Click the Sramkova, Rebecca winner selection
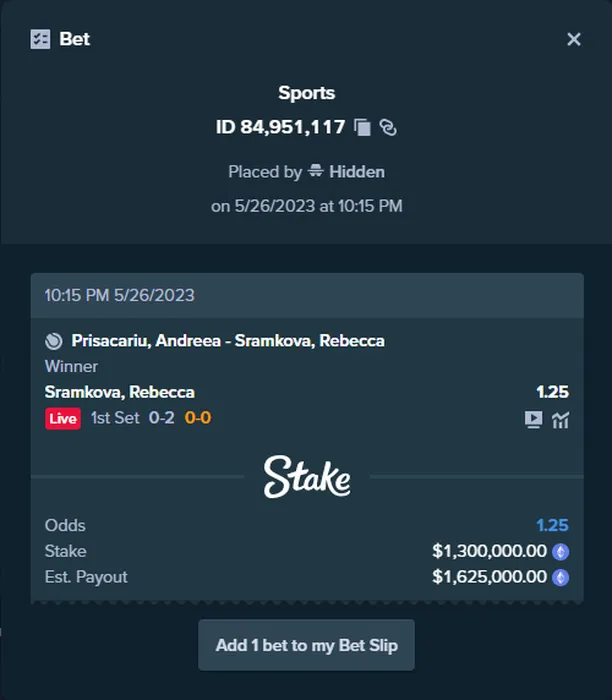 (x=120, y=392)
